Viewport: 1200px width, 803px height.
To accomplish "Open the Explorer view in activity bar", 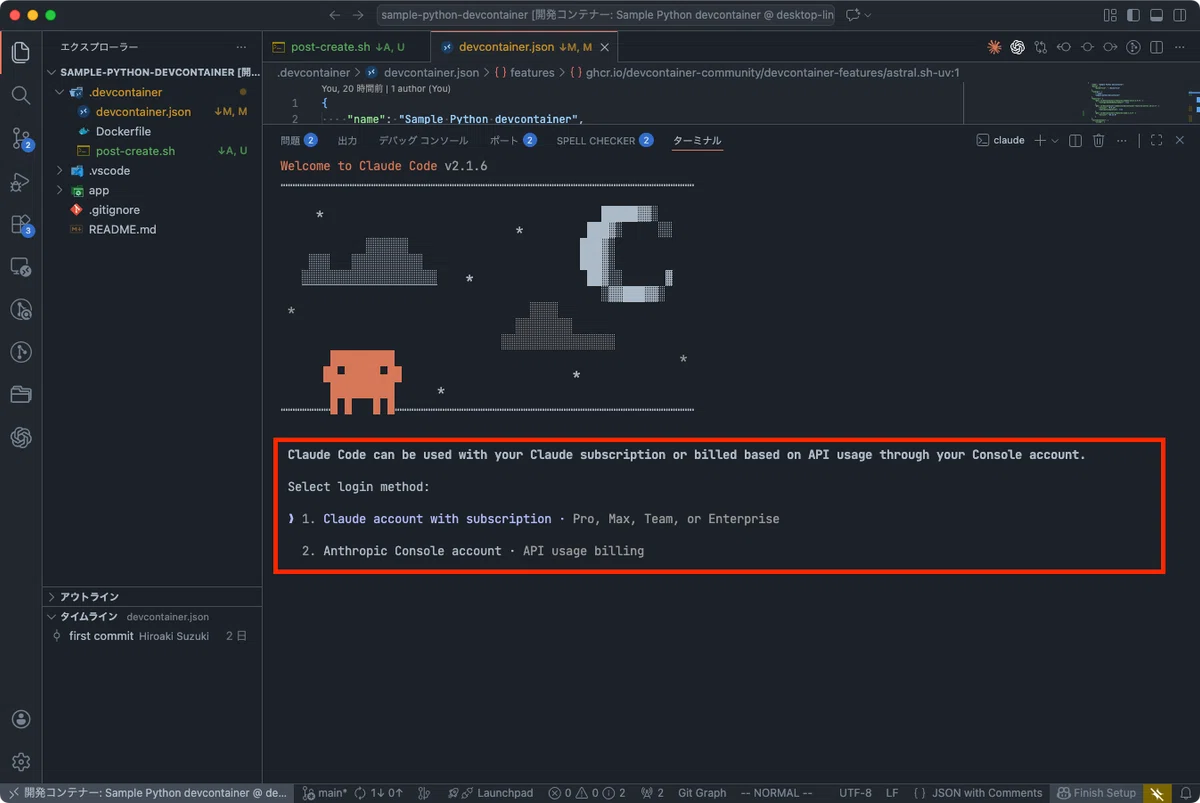I will [21, 52].
